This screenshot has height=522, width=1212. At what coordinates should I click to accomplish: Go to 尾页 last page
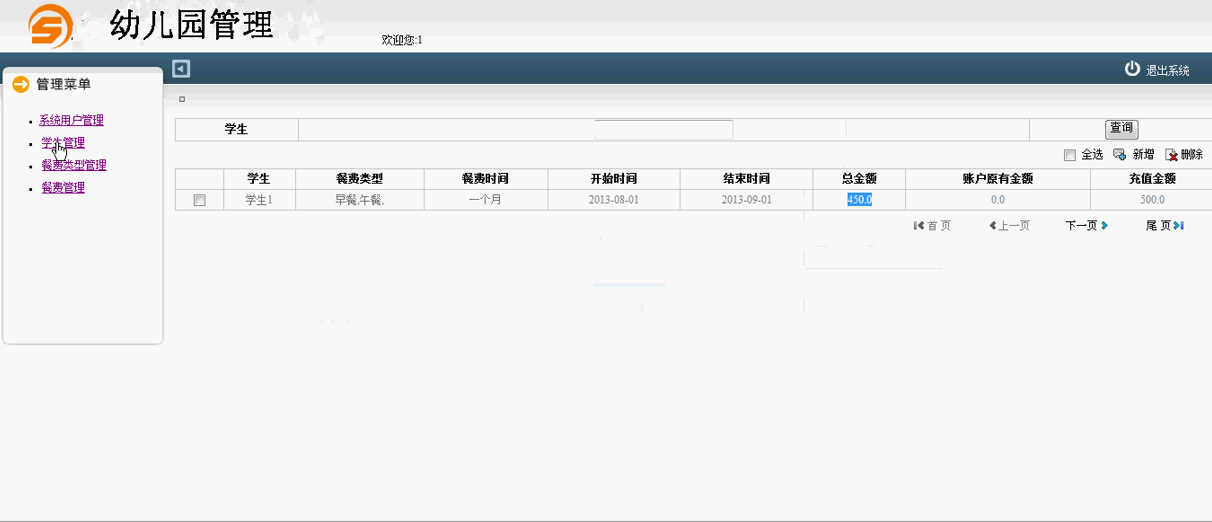point(1165,226)
